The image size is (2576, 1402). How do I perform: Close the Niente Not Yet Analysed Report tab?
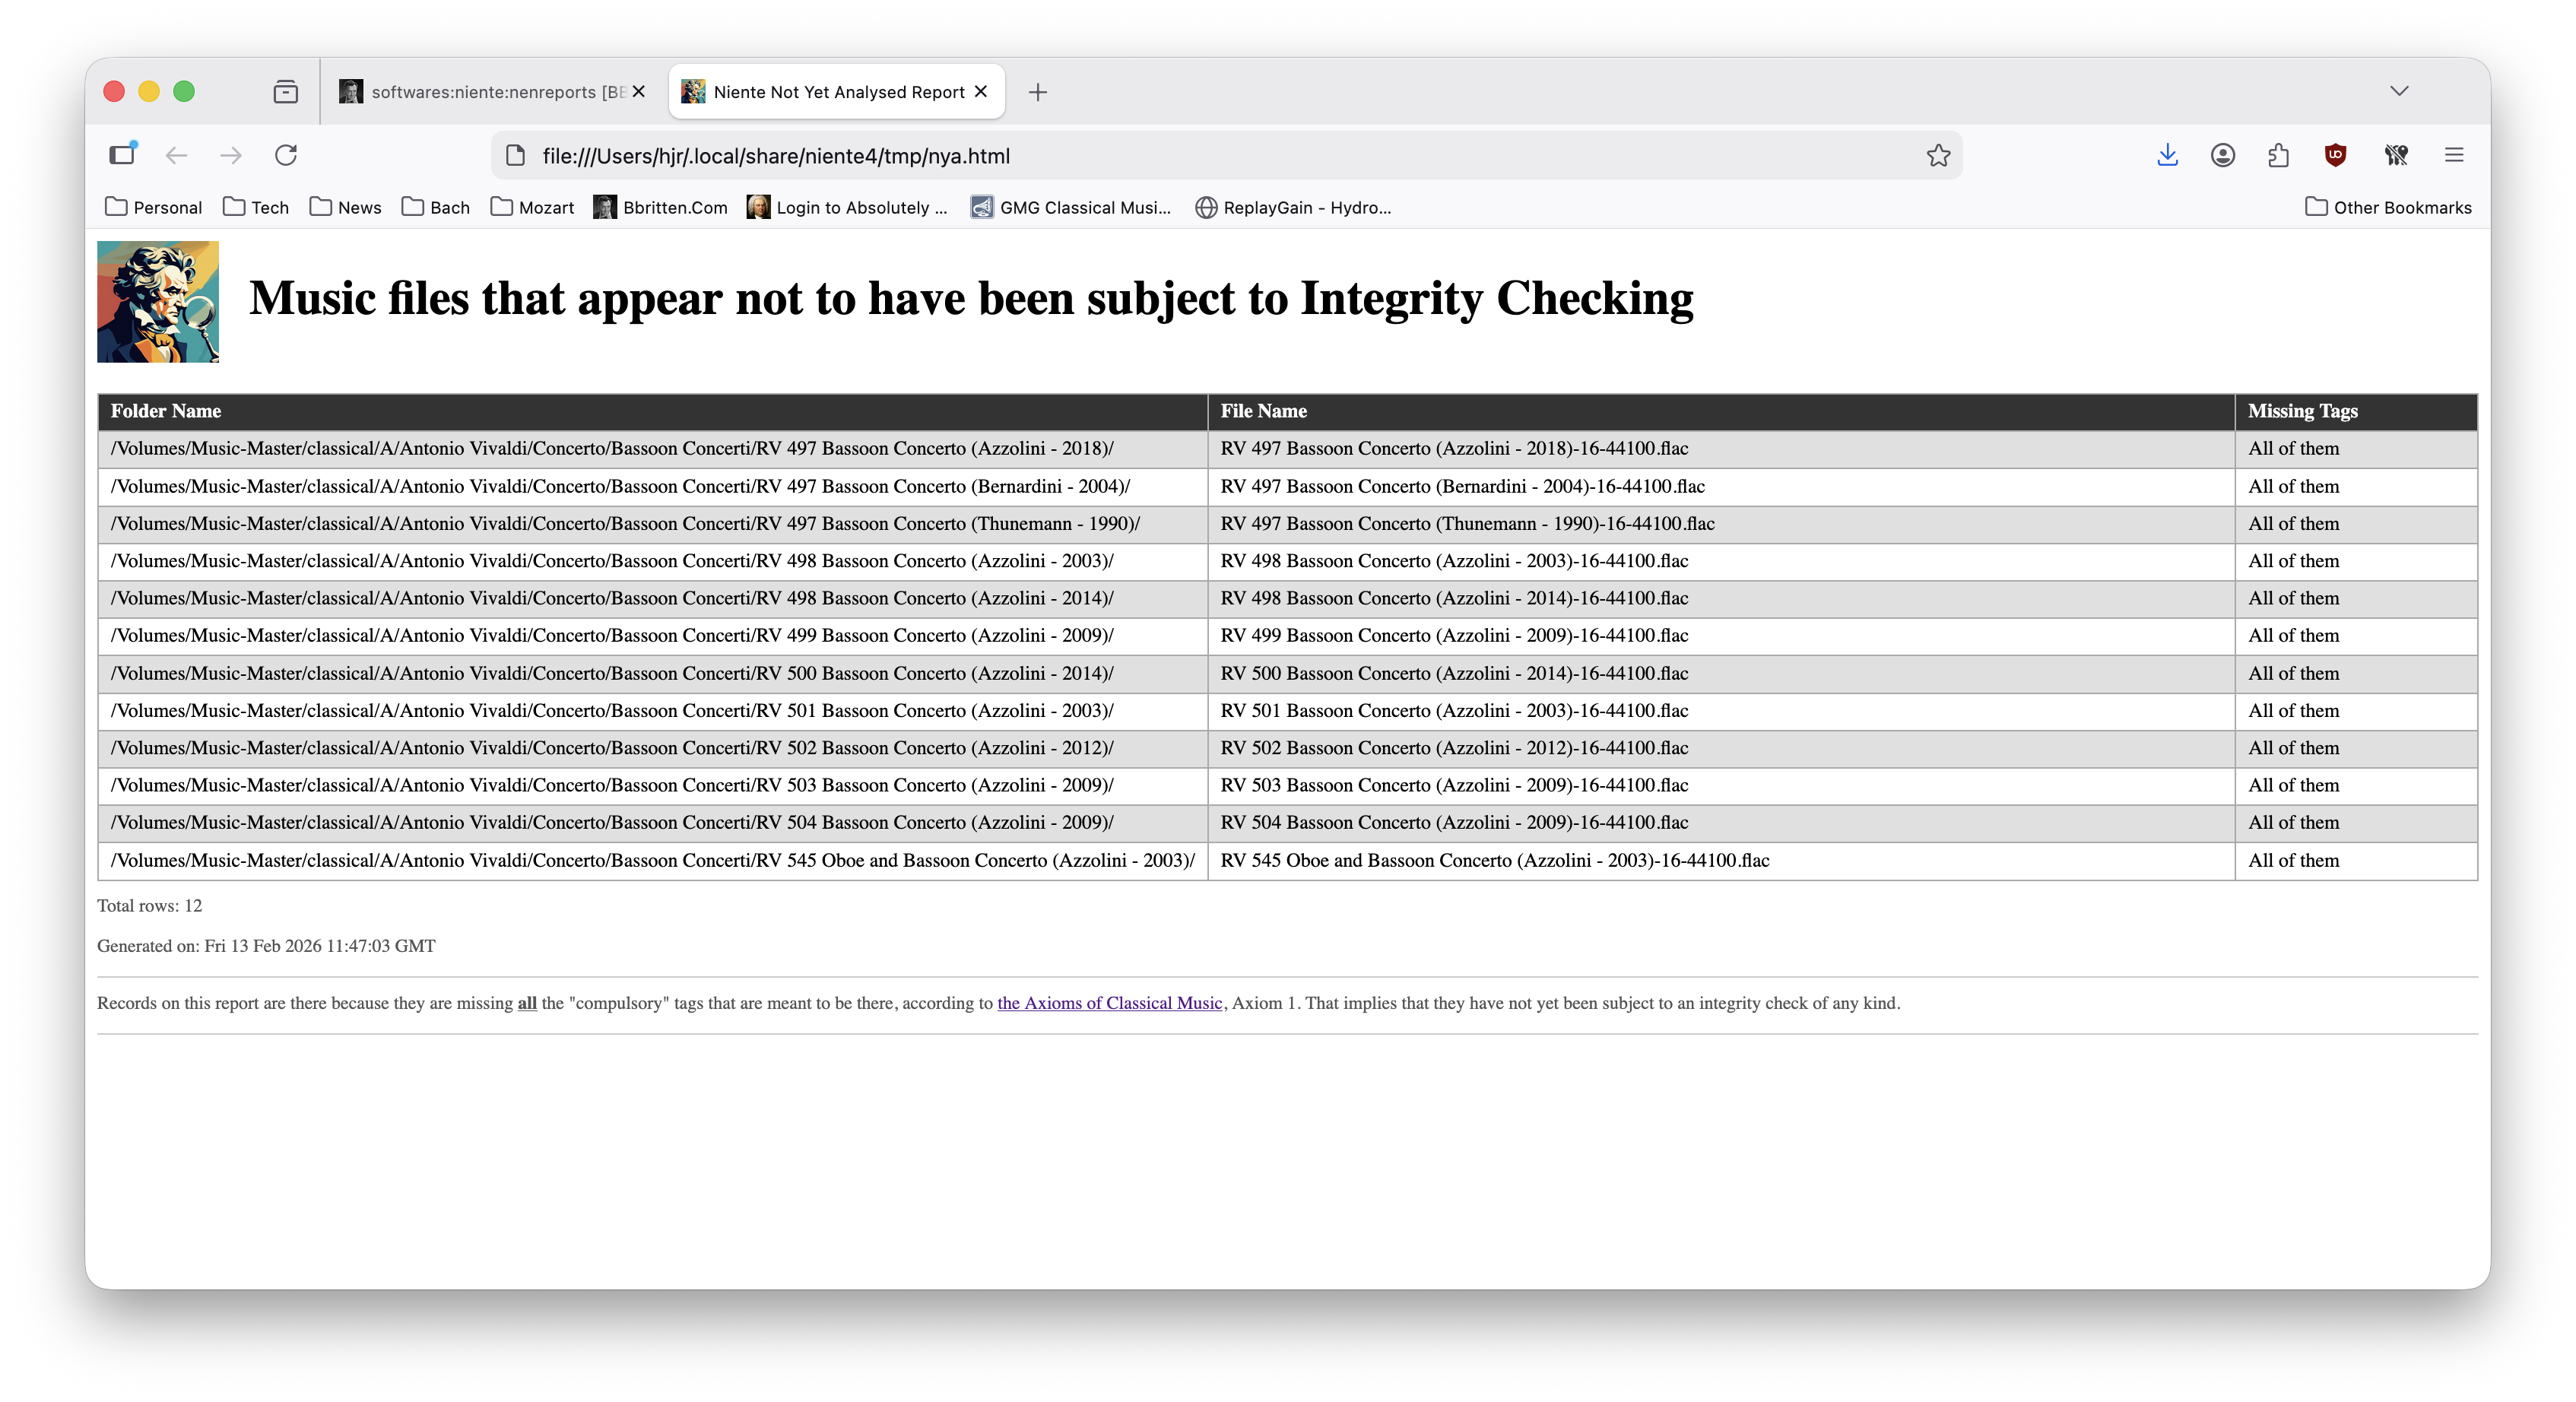coord(981,91)
